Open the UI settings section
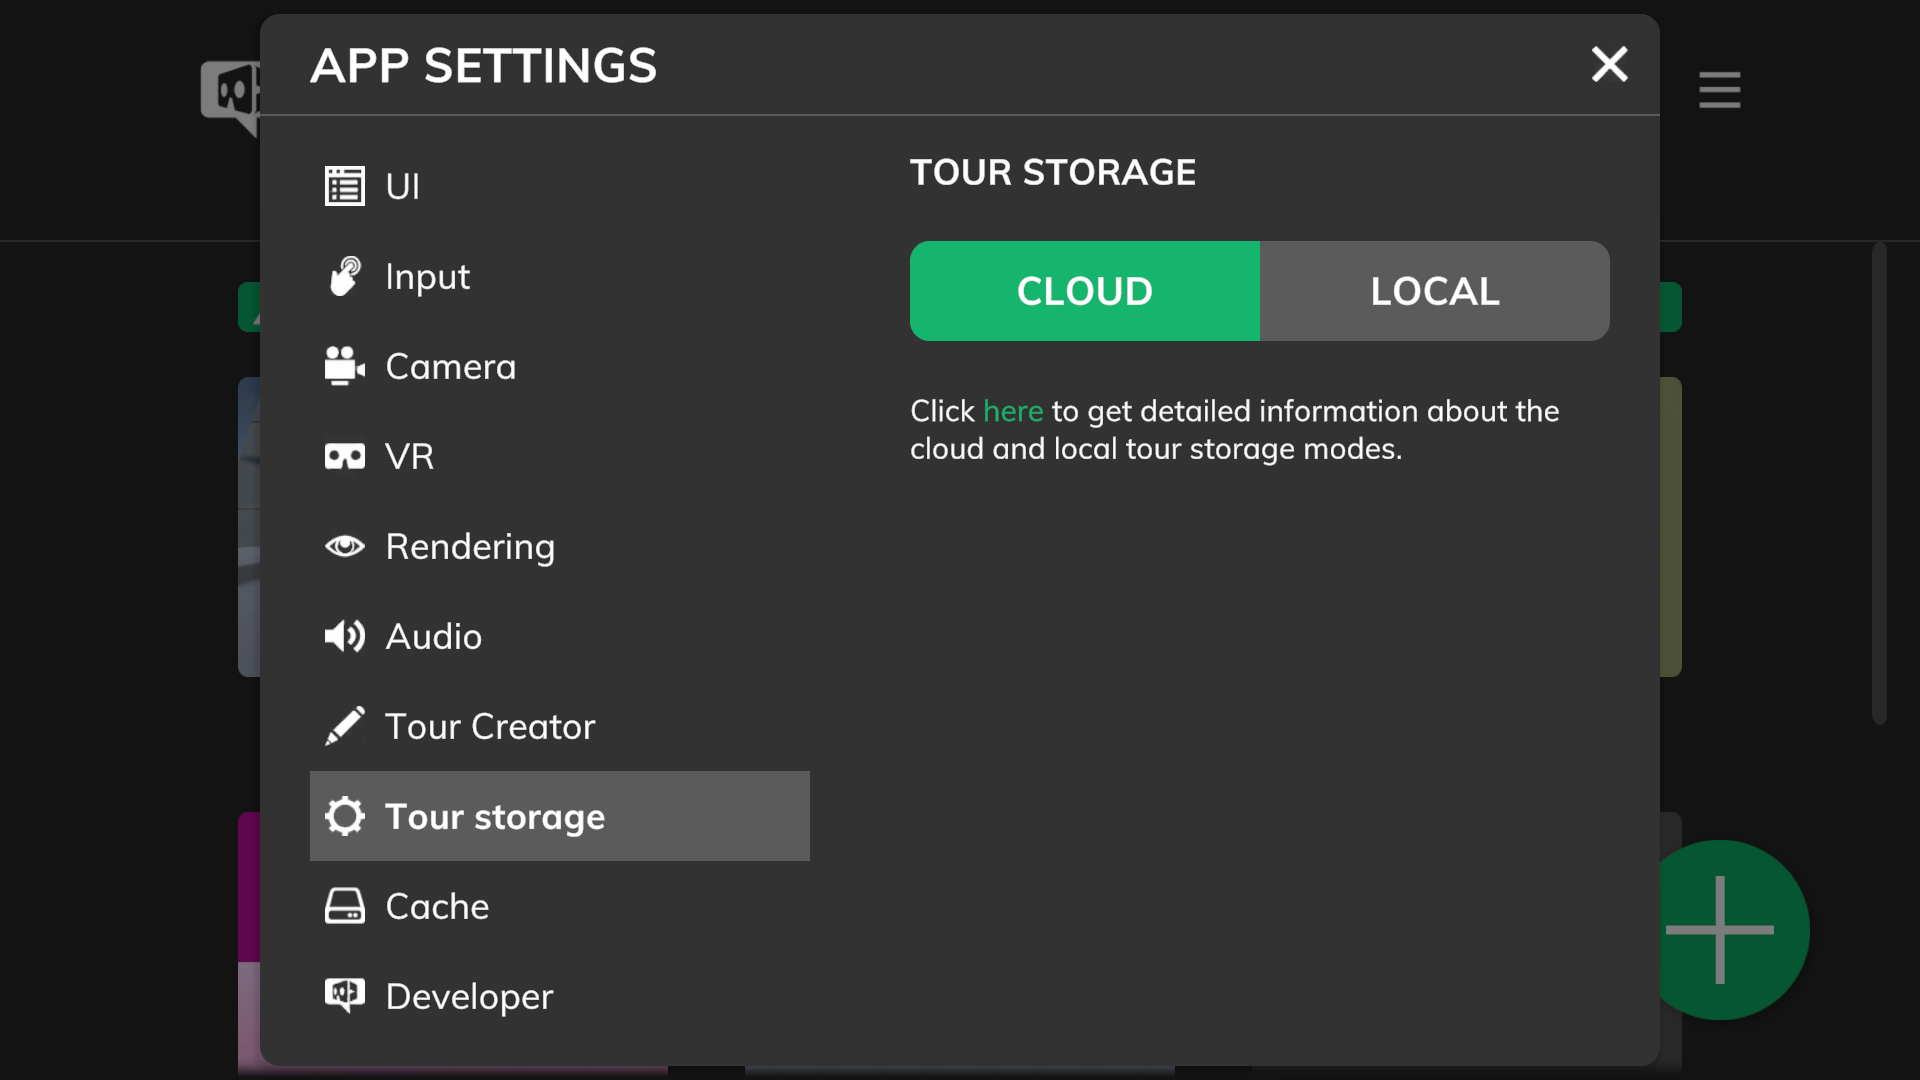Screen dimensions: 1920x1080 [402, 186]
